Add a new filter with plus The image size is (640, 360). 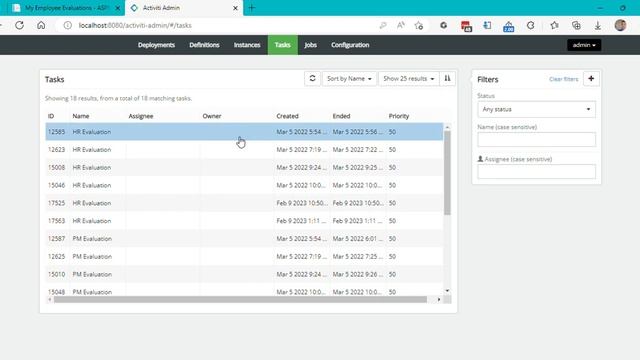(591, 78)
